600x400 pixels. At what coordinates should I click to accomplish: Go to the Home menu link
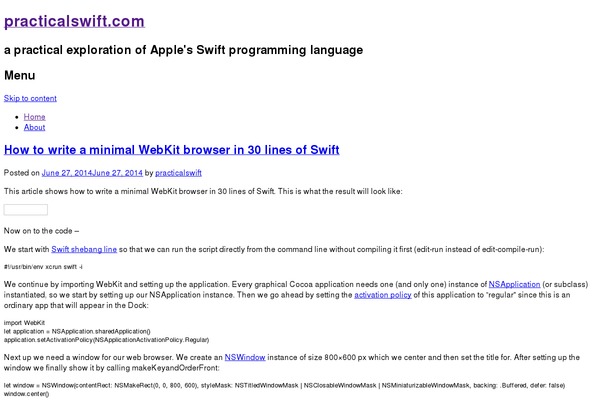click(34, 117)
